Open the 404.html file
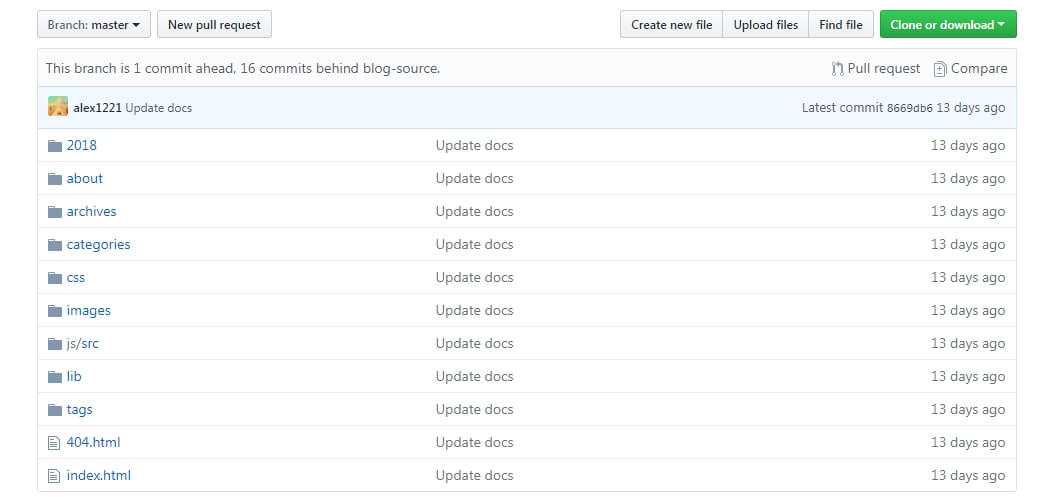1049x497 pixels. coord(94,442)
